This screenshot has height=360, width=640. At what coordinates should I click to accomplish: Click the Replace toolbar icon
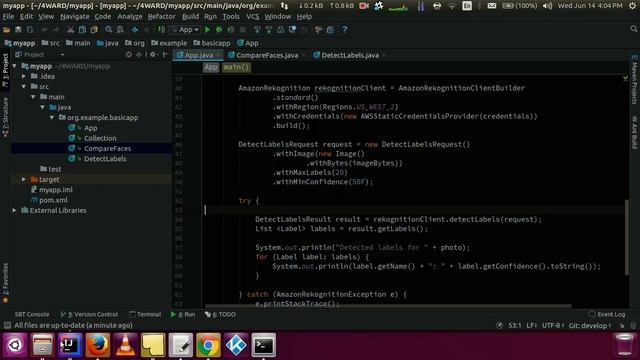click(120, 30)
